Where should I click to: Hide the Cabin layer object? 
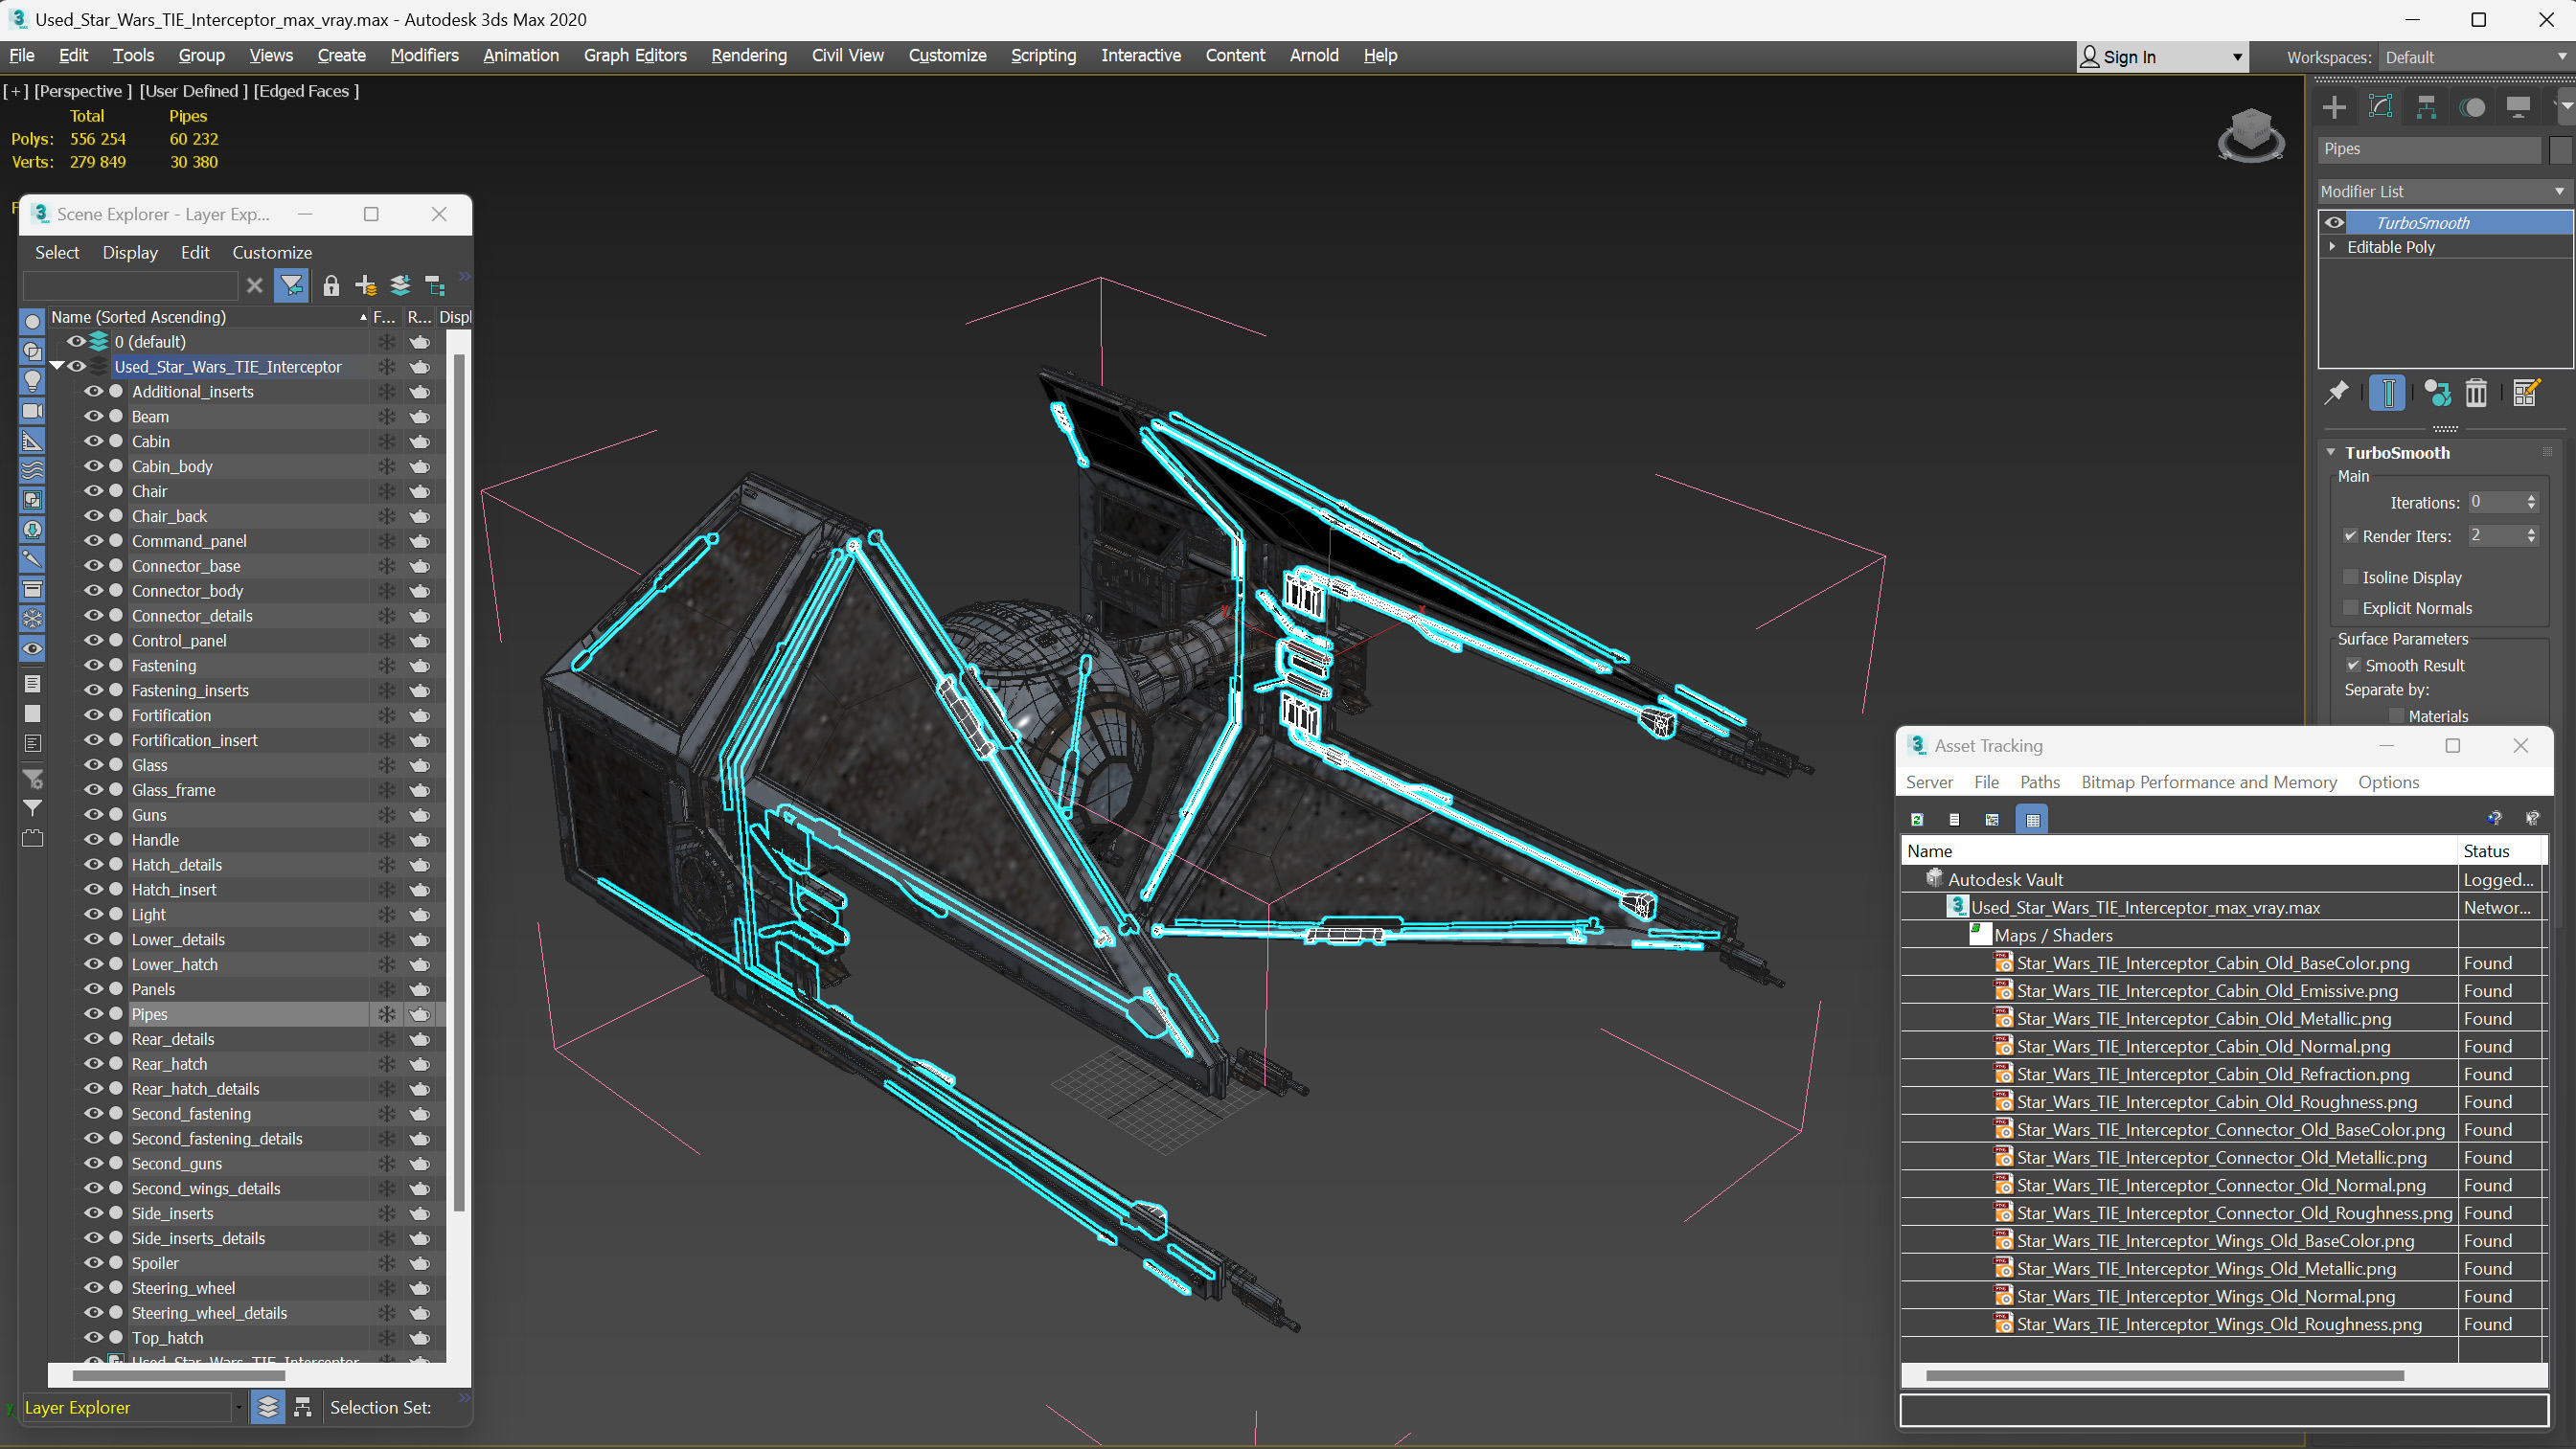pyautogui.click(x=93, y=441)
